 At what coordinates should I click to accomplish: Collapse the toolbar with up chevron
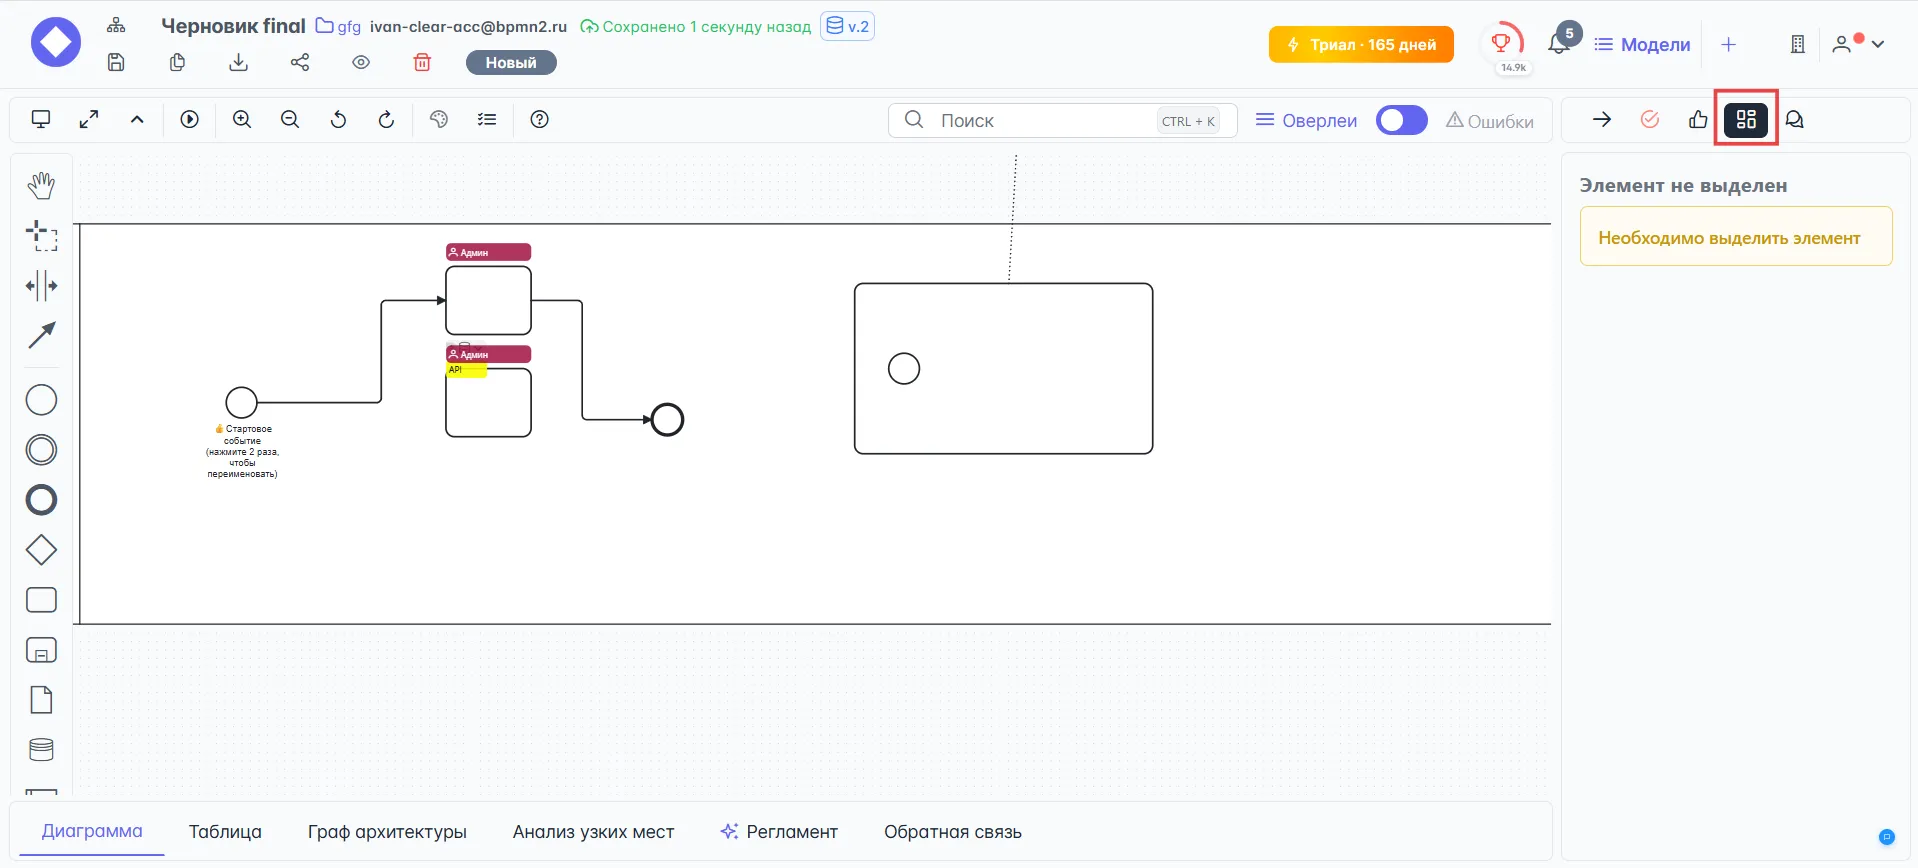pos(137,120)
